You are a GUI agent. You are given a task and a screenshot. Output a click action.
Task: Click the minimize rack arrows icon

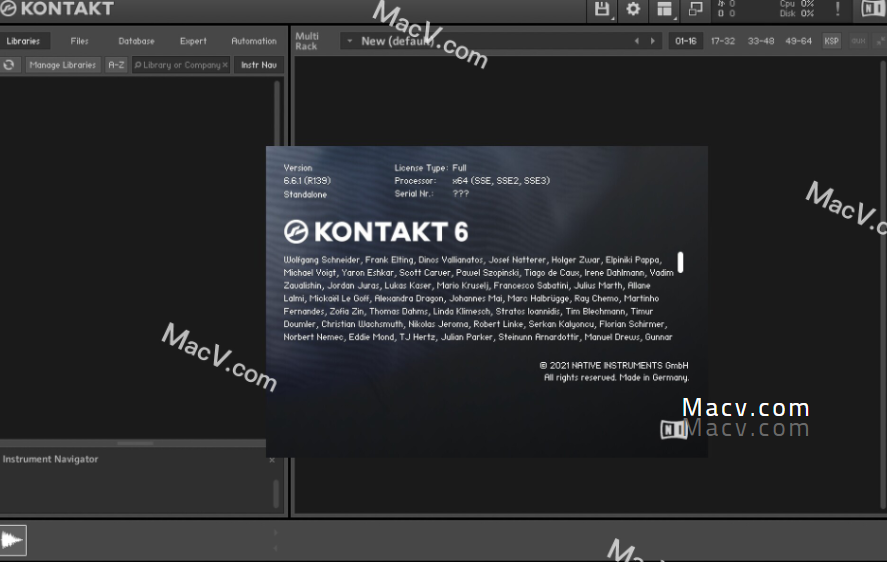(881, 41)
